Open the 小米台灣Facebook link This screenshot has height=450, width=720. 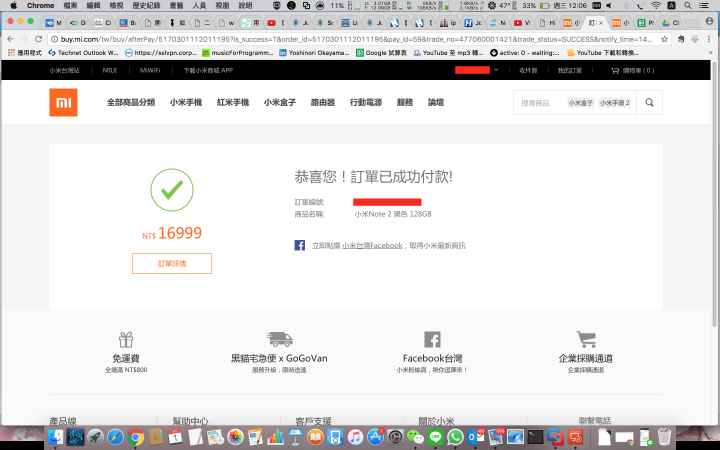click(x=372, y=246)
